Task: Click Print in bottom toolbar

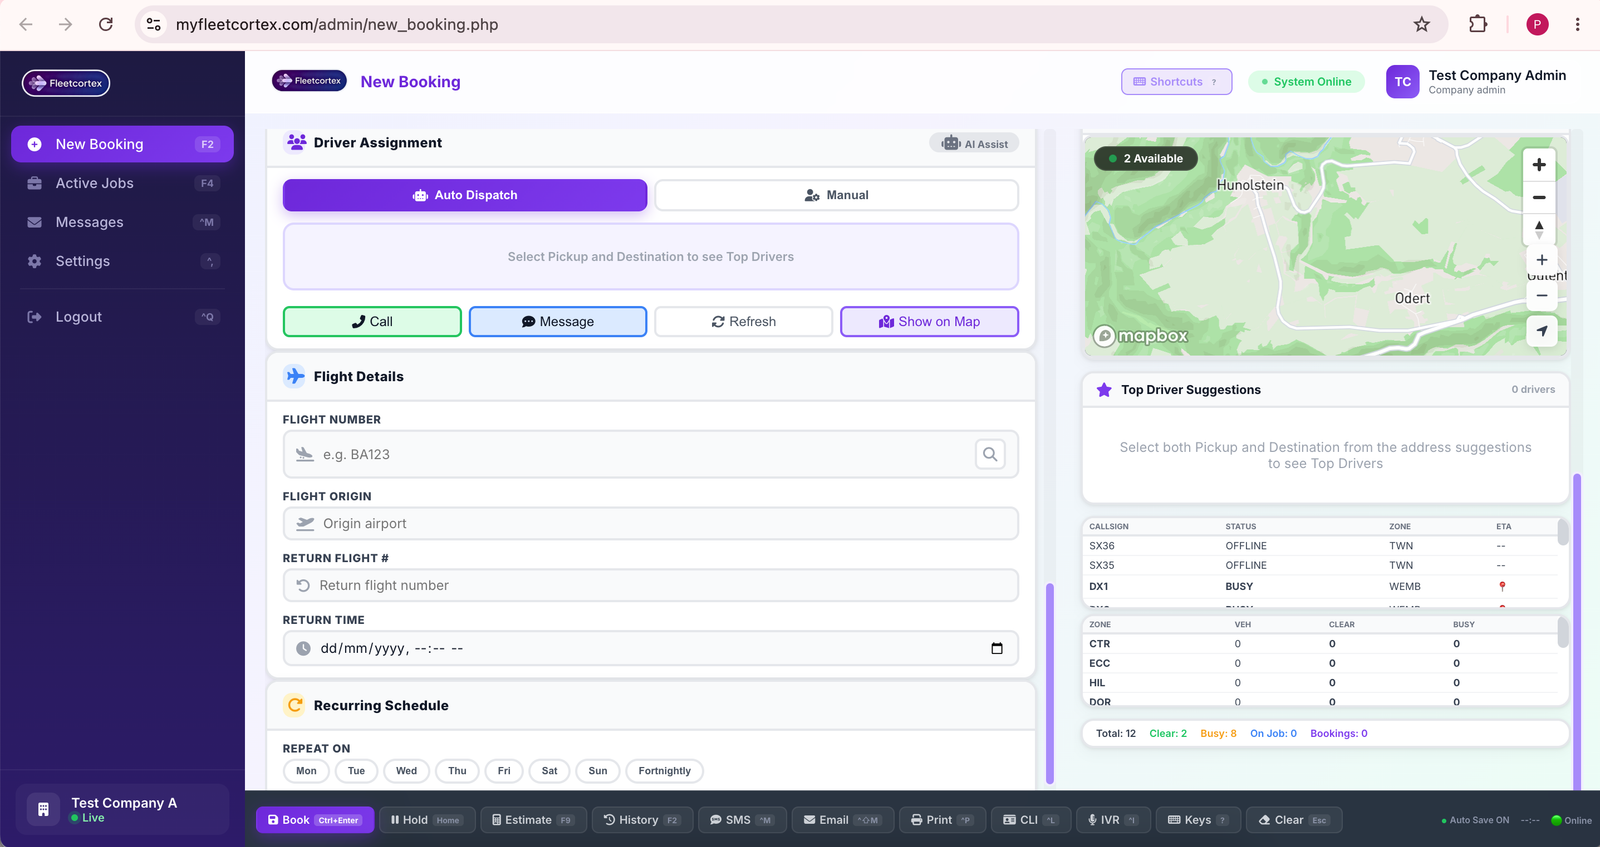Action: coord(942,820)
